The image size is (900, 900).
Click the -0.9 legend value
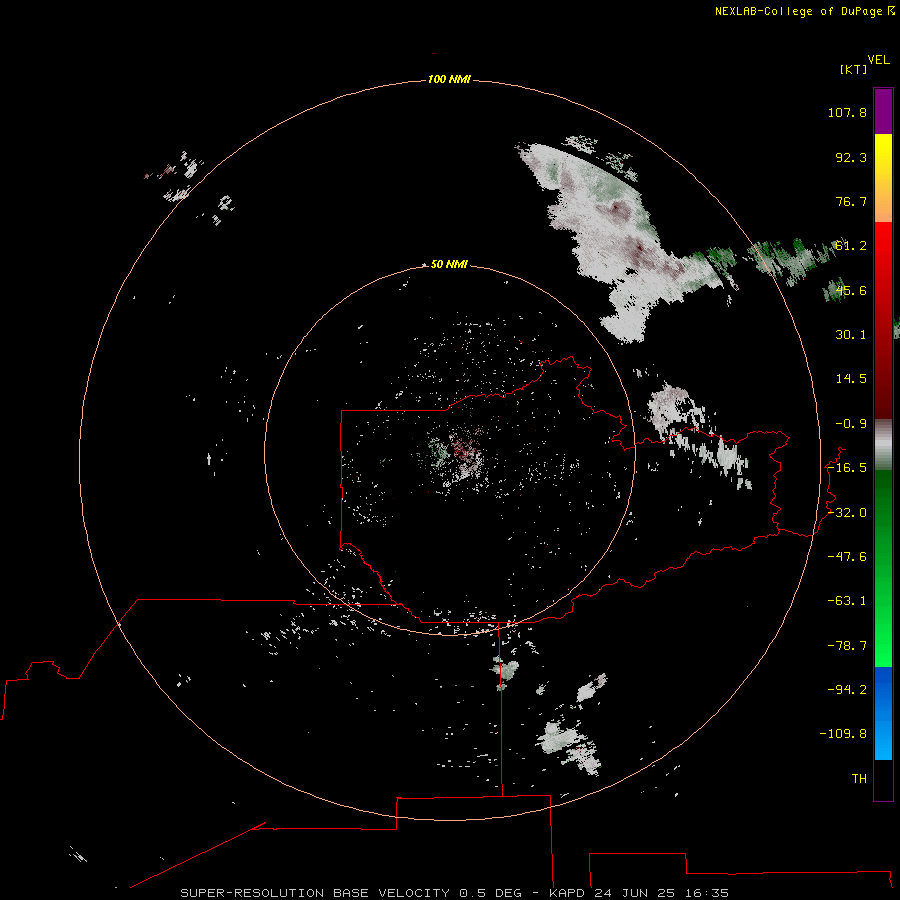[x=851, y=424]
